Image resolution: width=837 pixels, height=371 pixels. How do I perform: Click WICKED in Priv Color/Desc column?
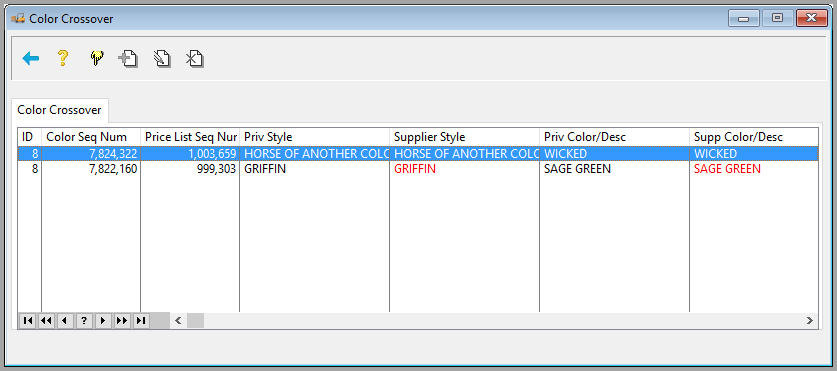point(614,154)
